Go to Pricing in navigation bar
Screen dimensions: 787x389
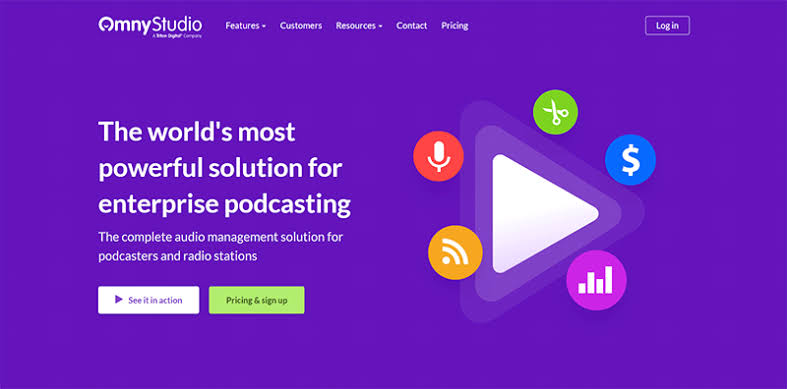[x=455, y=26]
